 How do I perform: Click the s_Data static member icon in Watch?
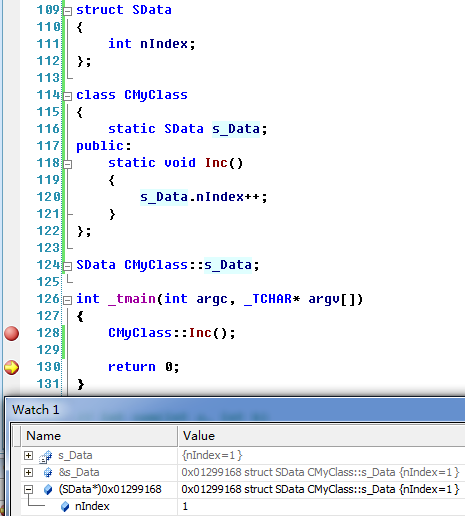tap(46, 456)
